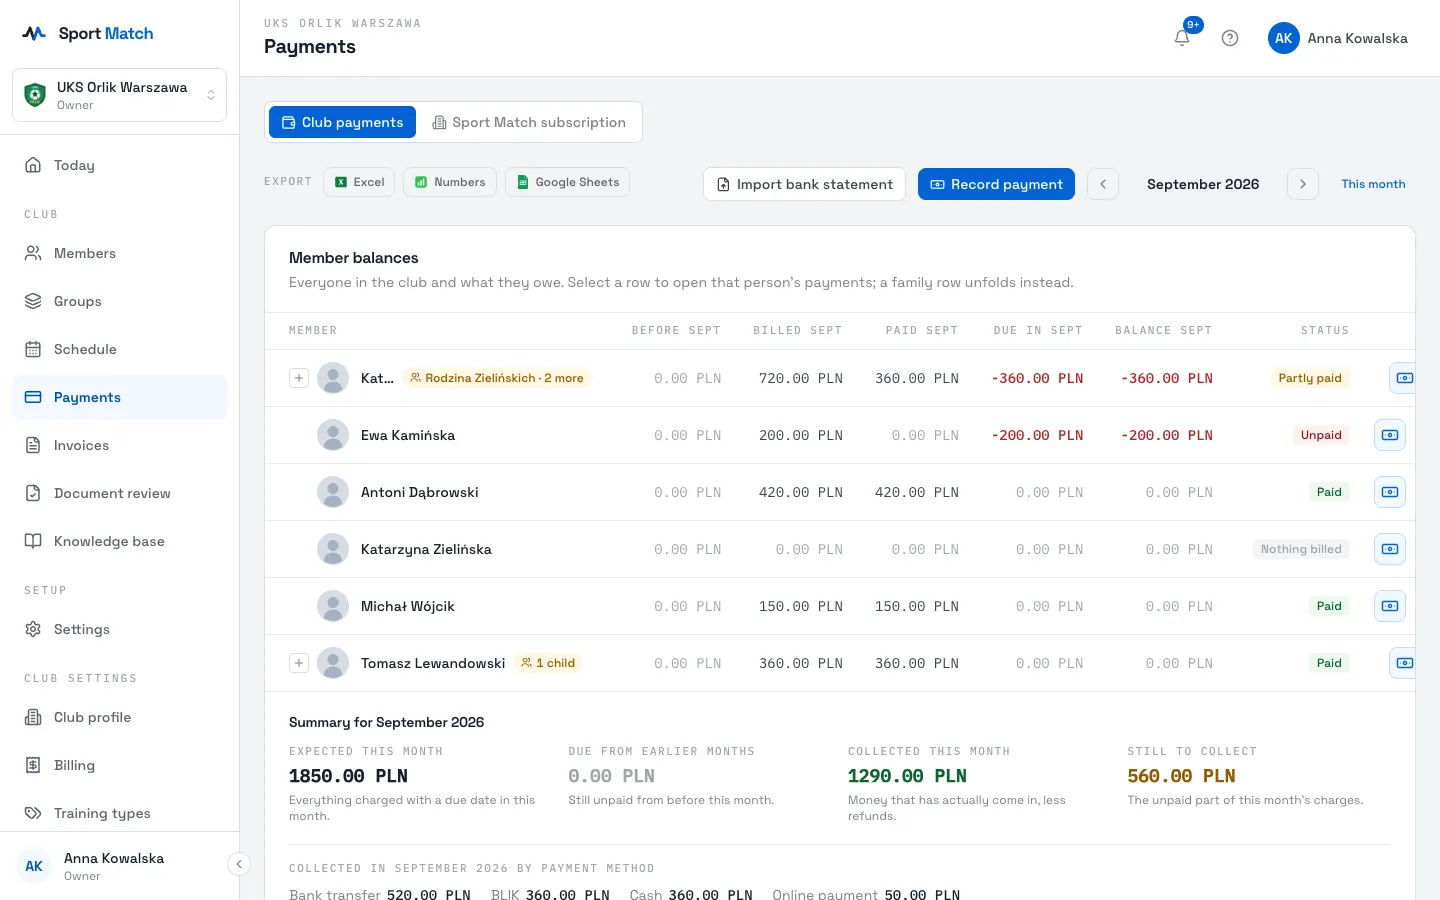Open the help question mark icon
Viewport: 1440px width, 900px height.
(x=1230, y=38)
